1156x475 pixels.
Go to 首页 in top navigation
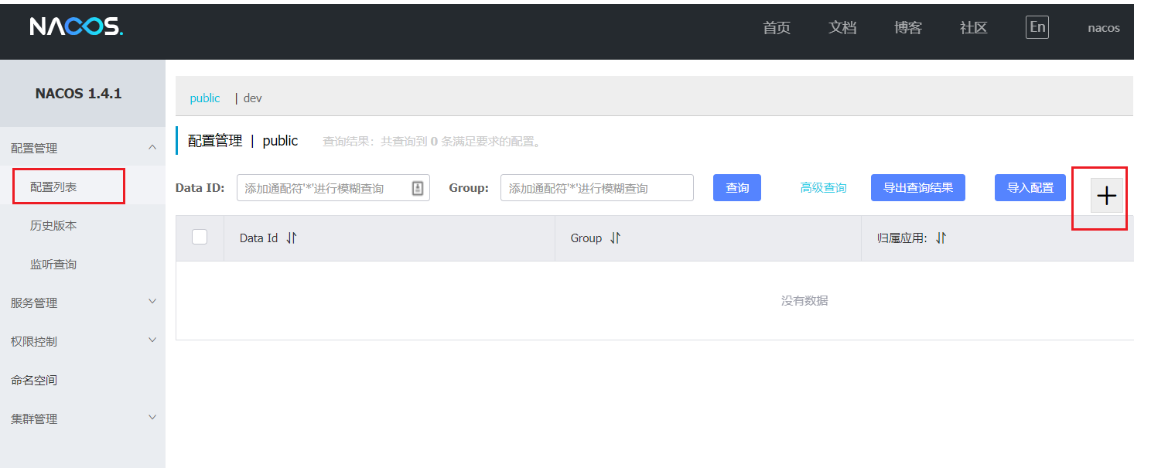click(x=776, y=28)
